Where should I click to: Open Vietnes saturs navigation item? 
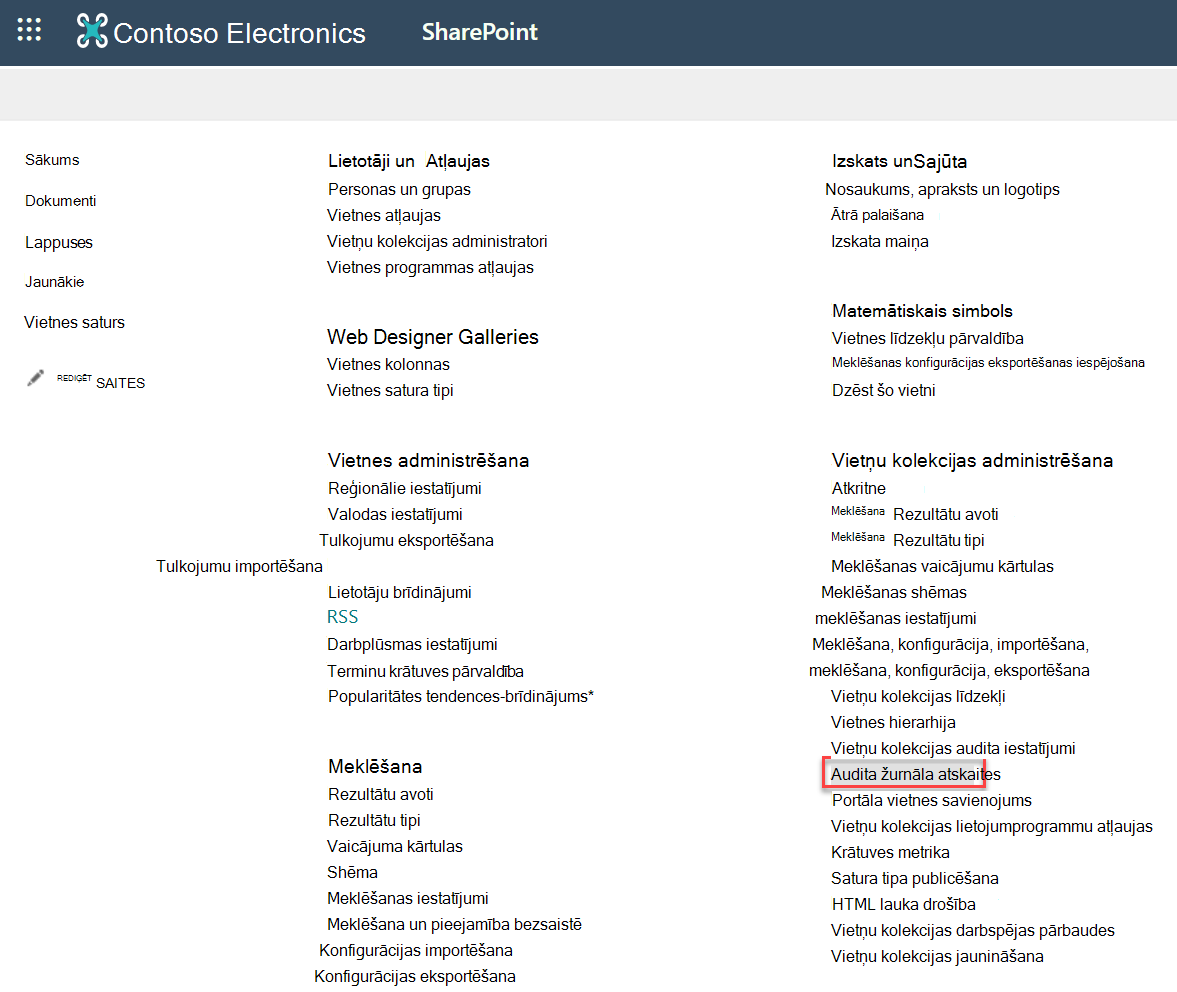click(x=74, y=323)
